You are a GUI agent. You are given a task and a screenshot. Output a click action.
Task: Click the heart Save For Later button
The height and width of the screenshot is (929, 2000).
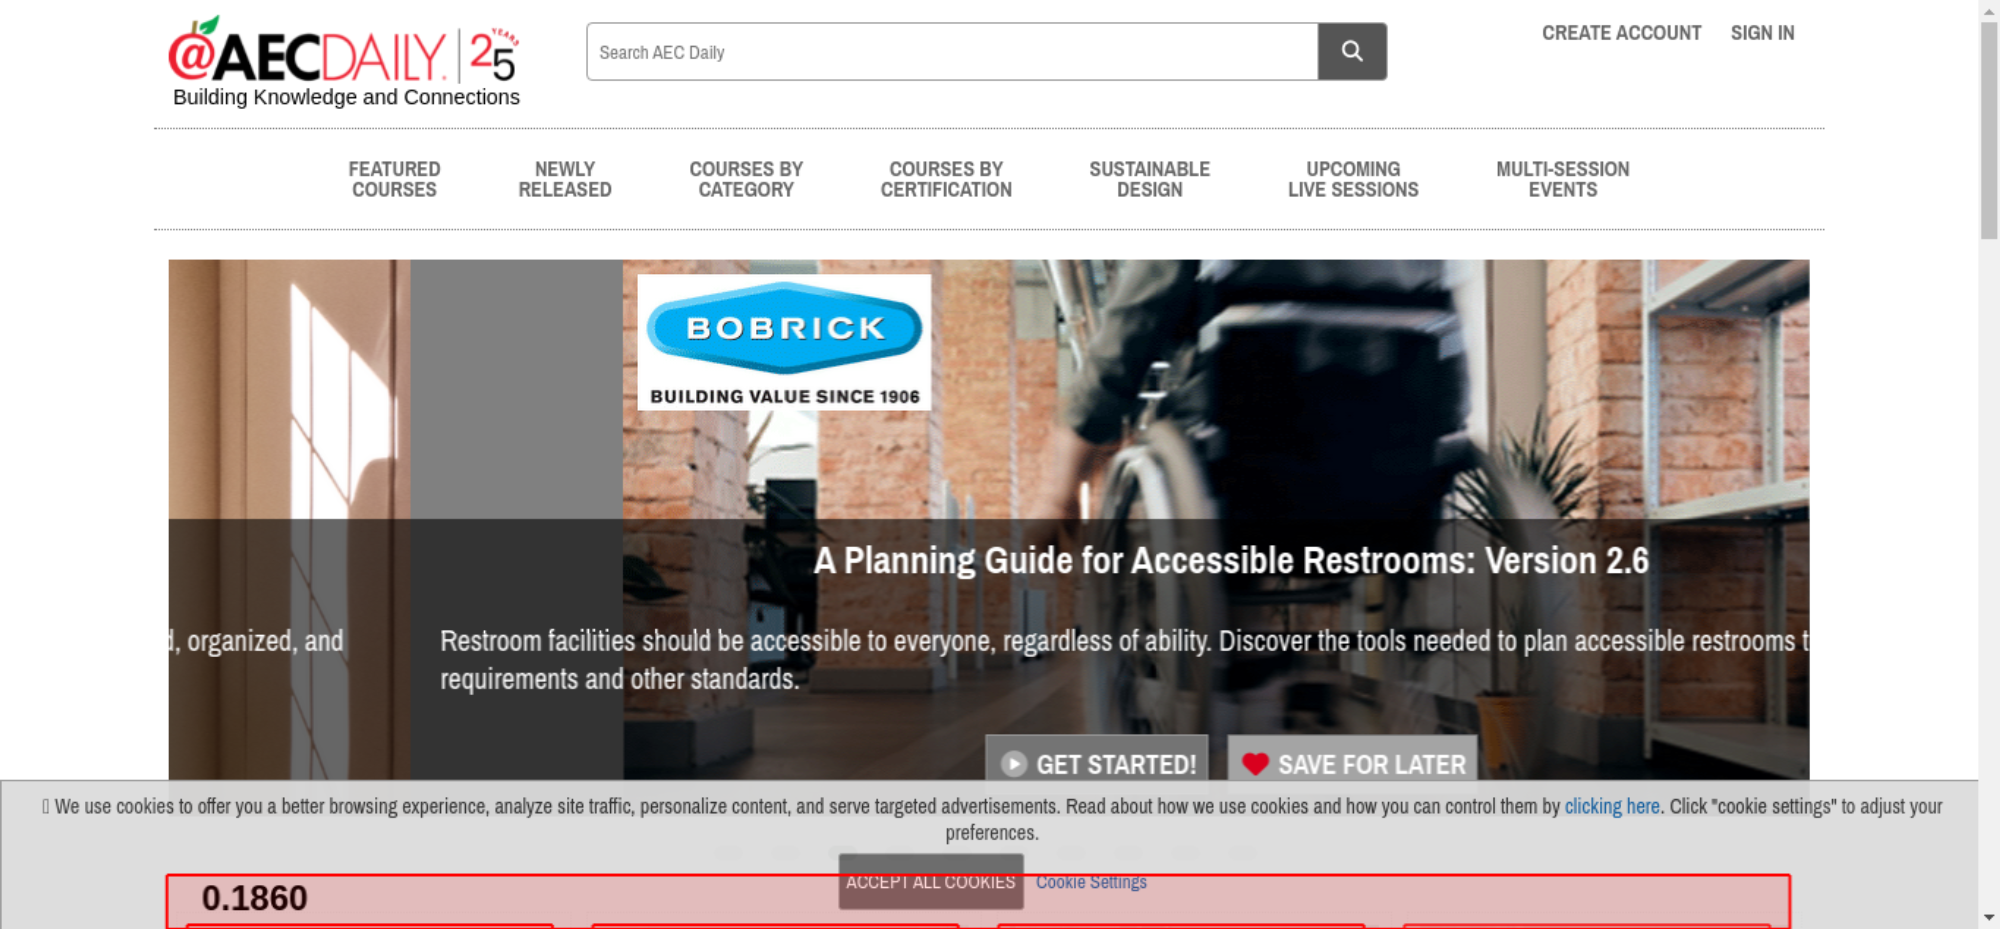tap(1352, 763)
